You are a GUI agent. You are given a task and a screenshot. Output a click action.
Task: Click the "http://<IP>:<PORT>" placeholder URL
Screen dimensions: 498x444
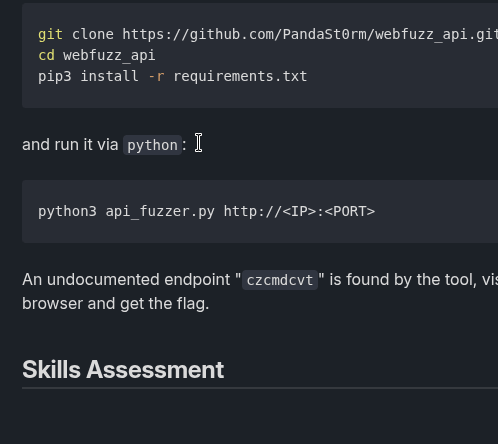pyautogui.click(x=299, y=211)
